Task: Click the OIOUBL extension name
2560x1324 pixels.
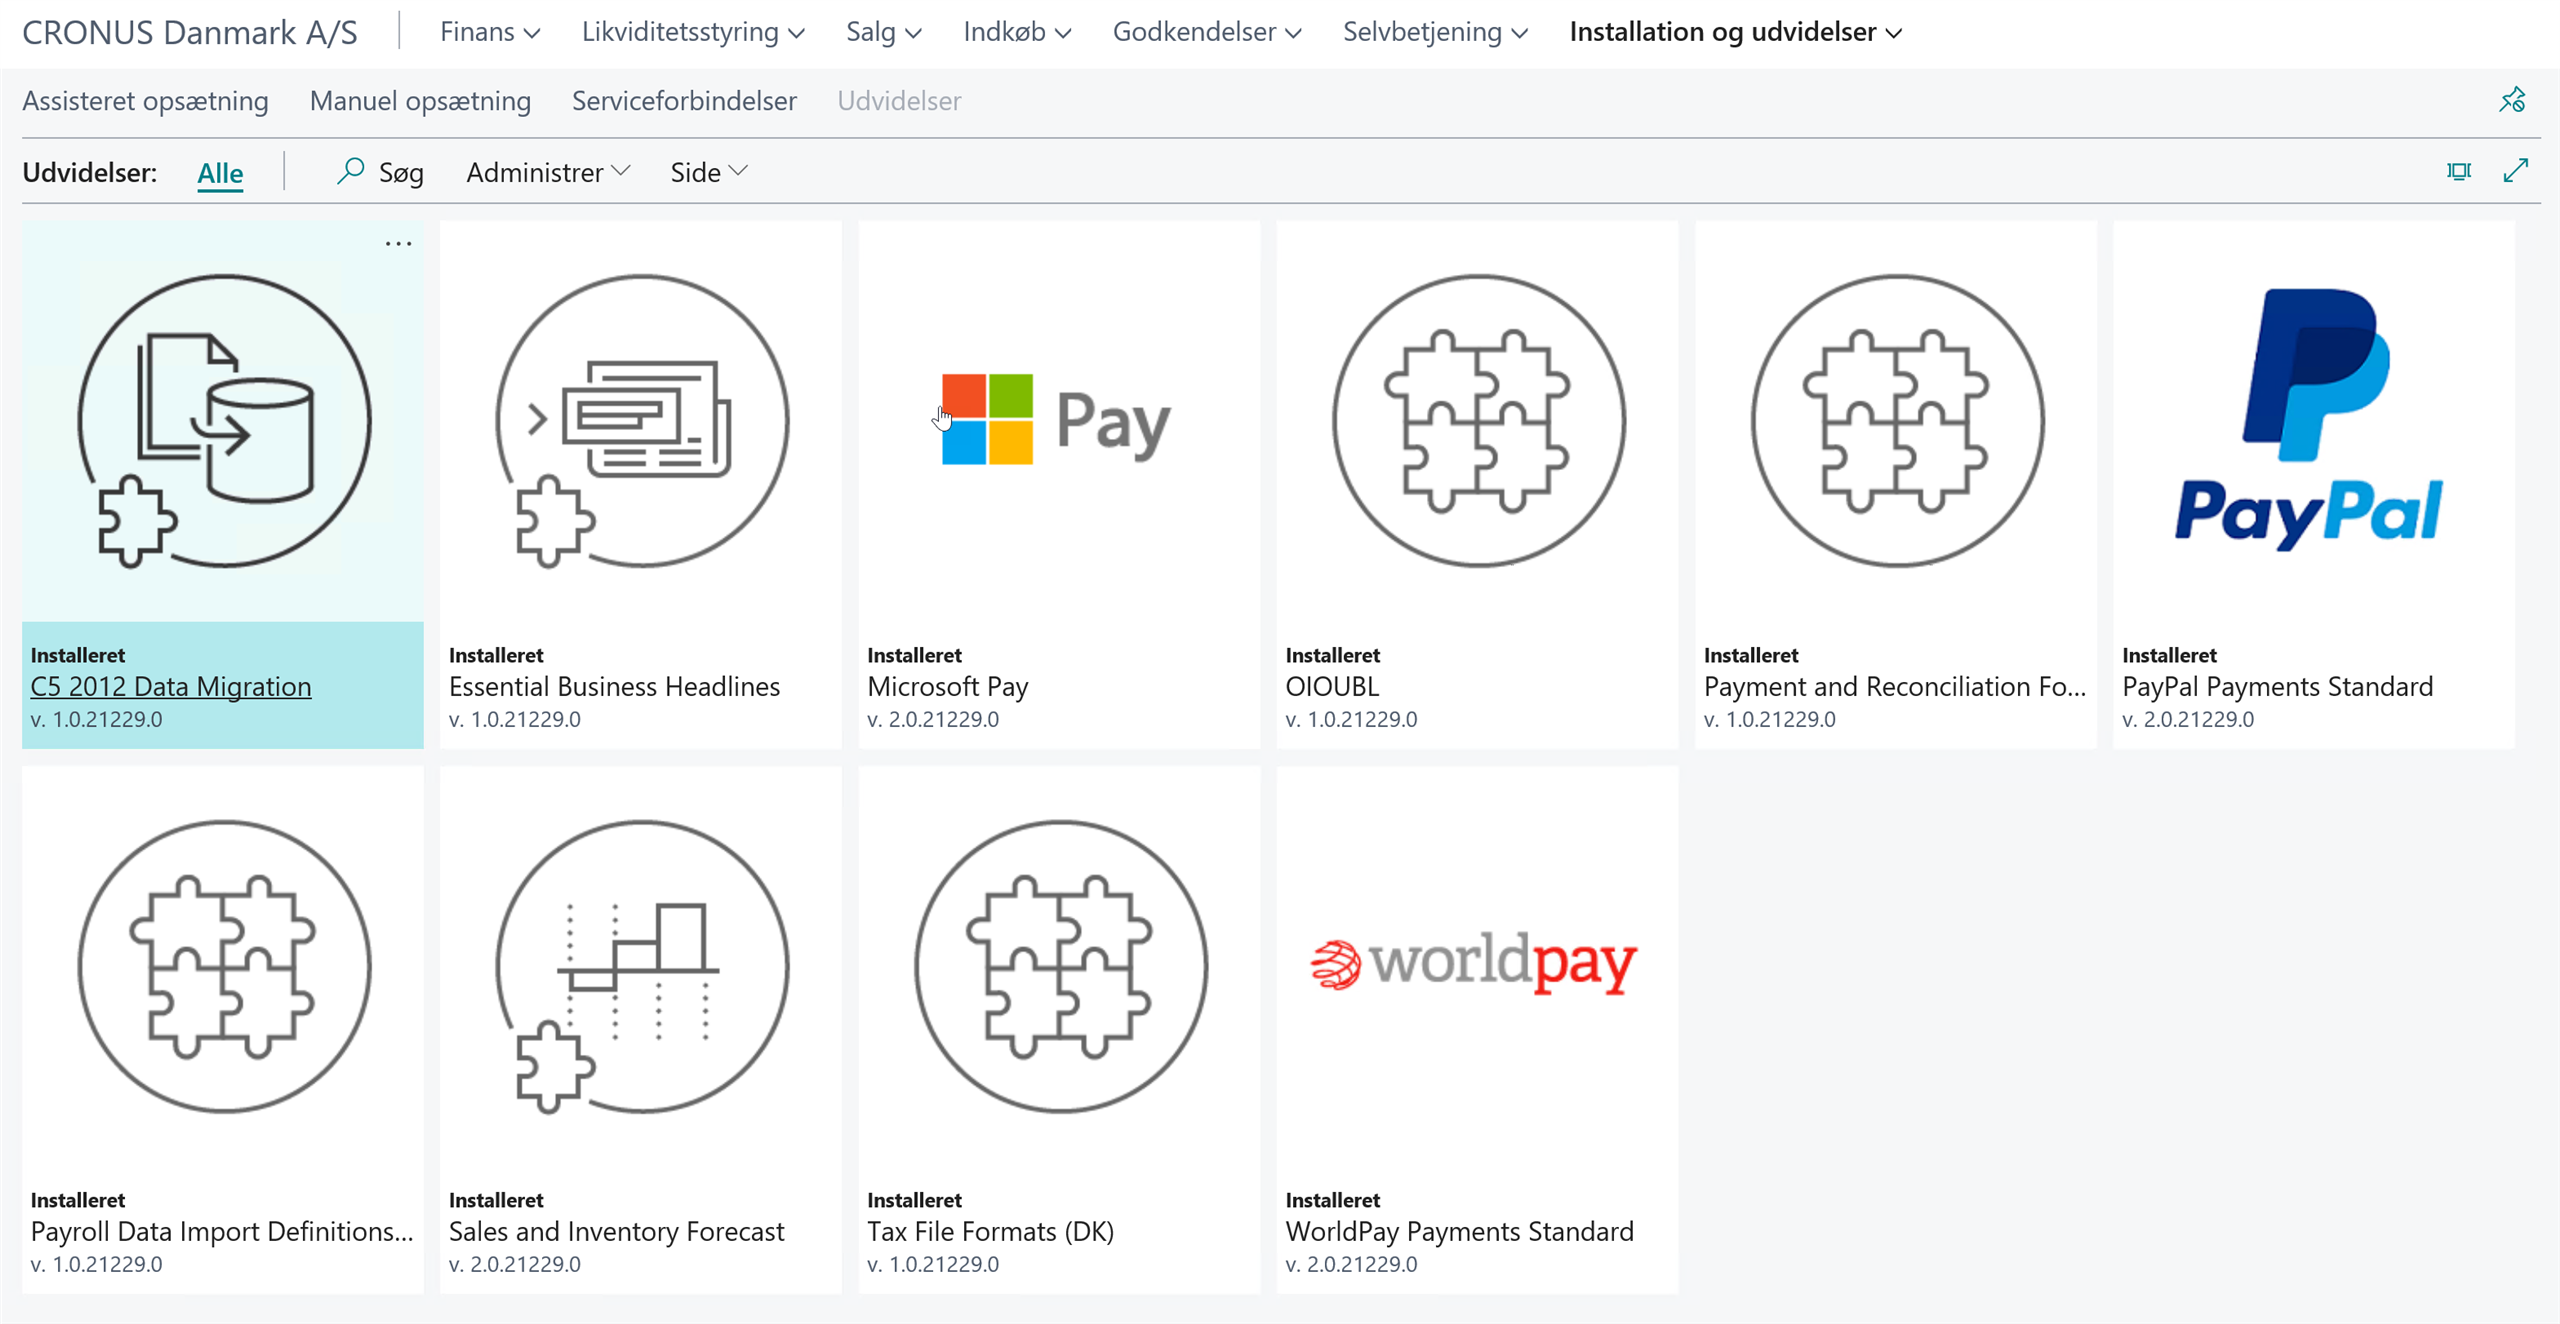Action: point(1332,687)
